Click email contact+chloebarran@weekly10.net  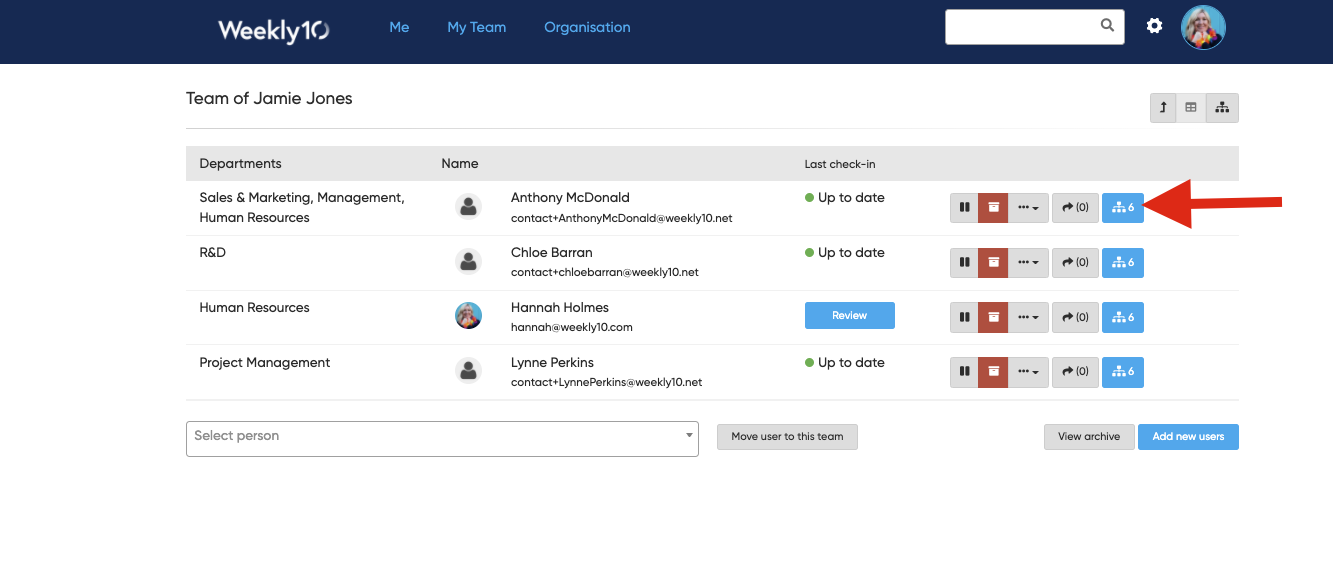[604, 272]
